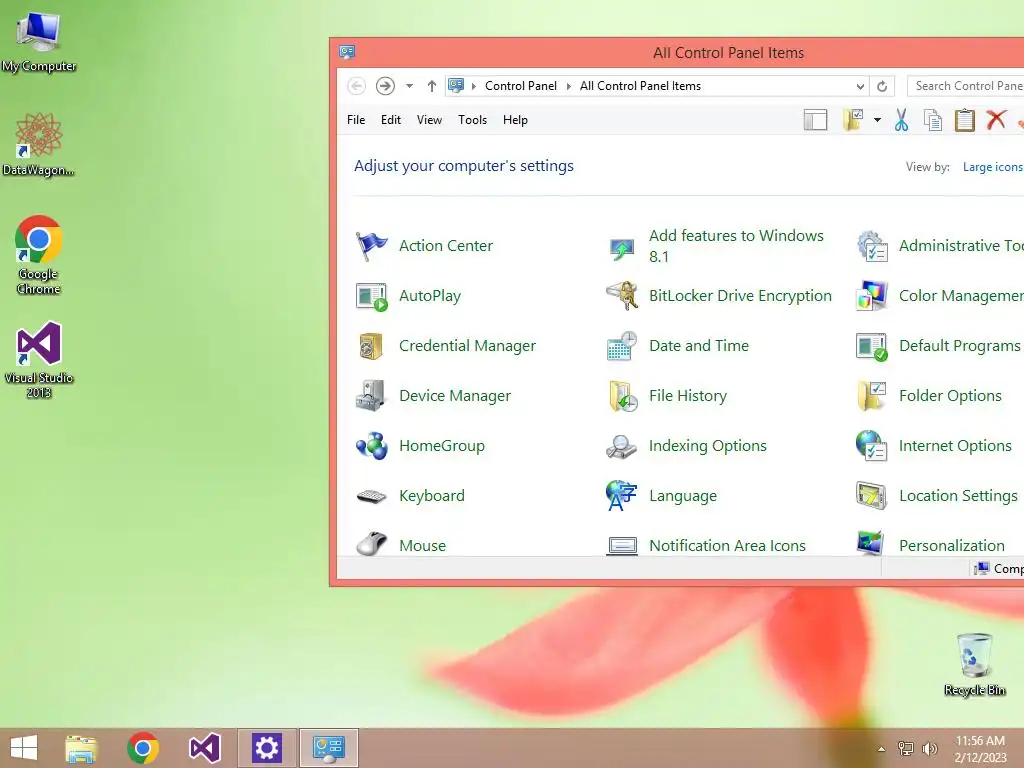The width and height of the screenshot is (1024, 768).
Task: Refresh the Control Panel view
Action: tap(882, 86)
